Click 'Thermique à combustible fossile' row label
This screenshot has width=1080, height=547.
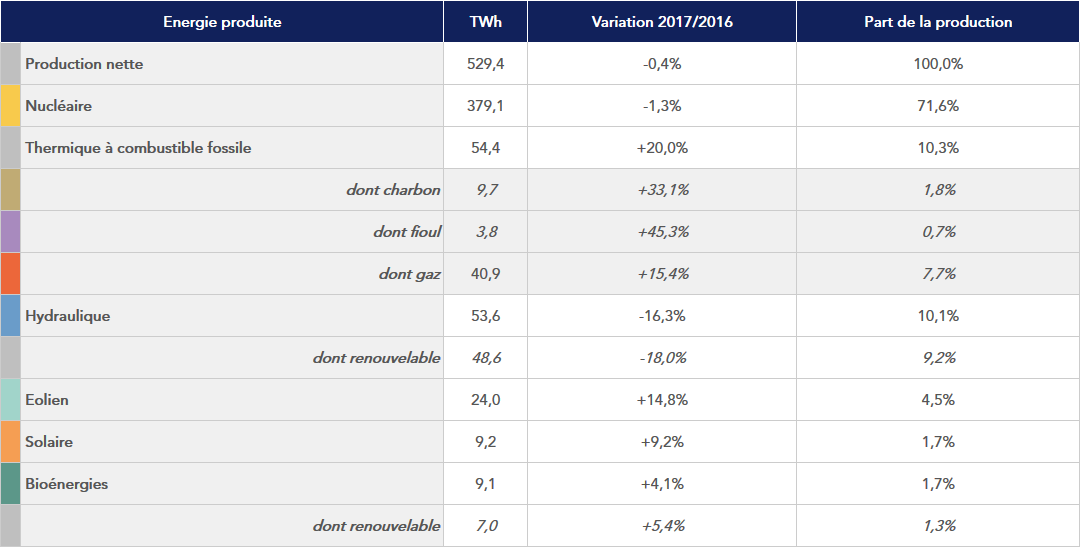coord(138,148)
